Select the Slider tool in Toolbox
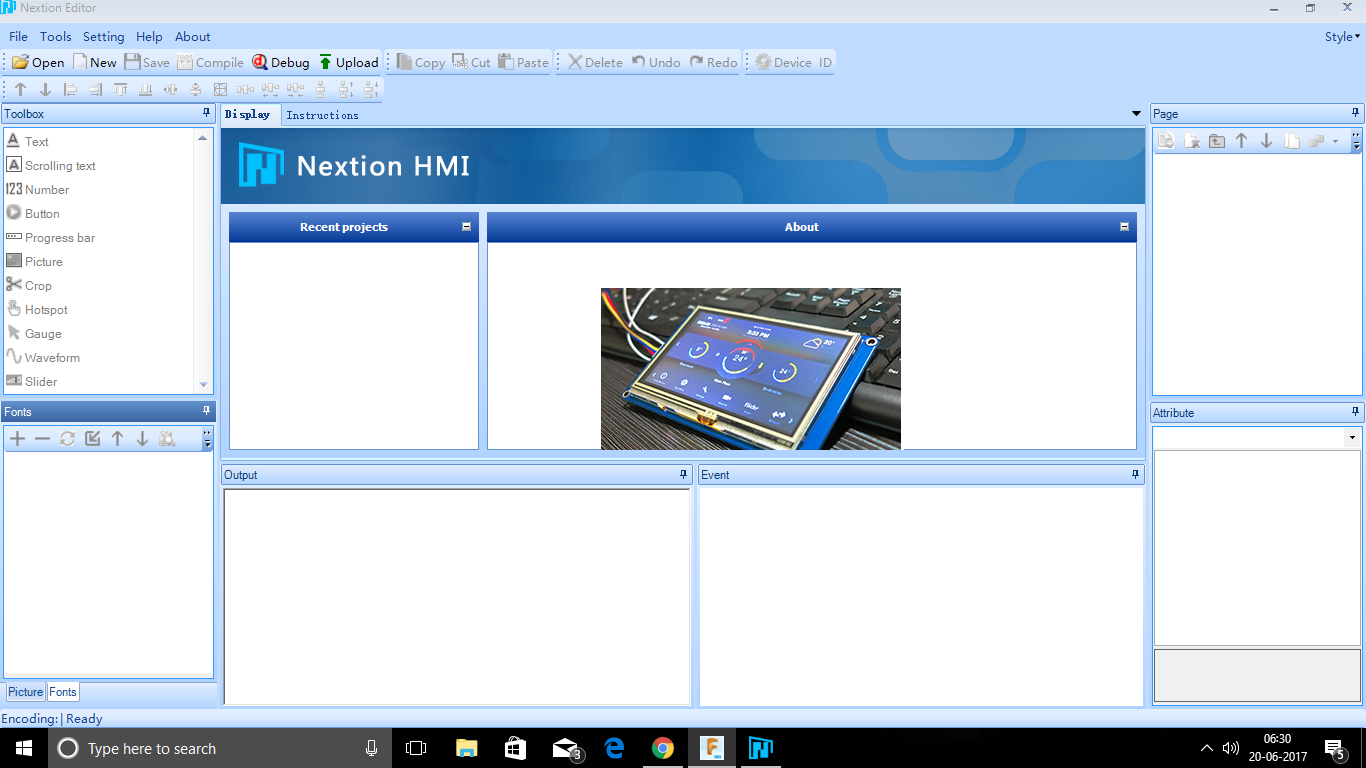The height and width of the screenshot is (768, 1366). 39,381
